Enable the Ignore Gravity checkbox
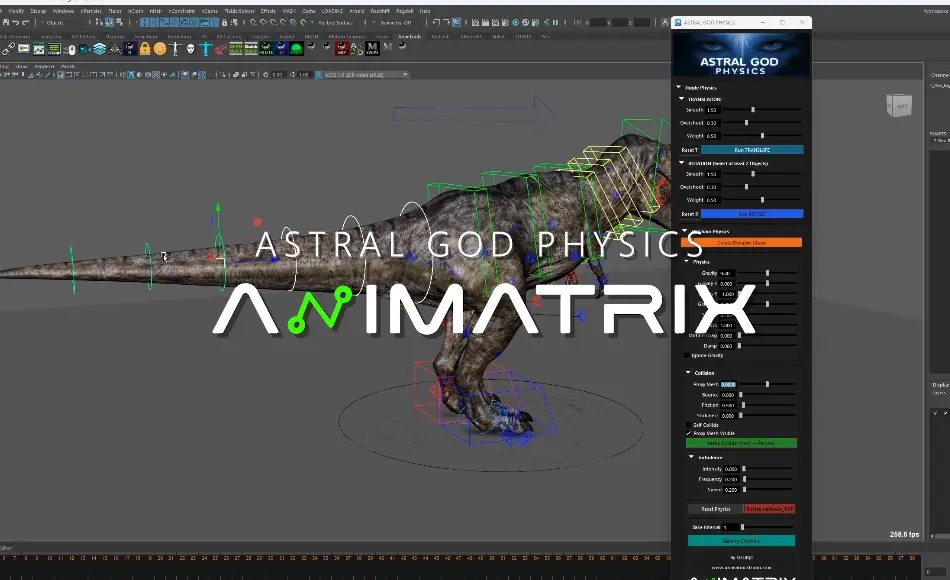950x580 pixels. 687,356
